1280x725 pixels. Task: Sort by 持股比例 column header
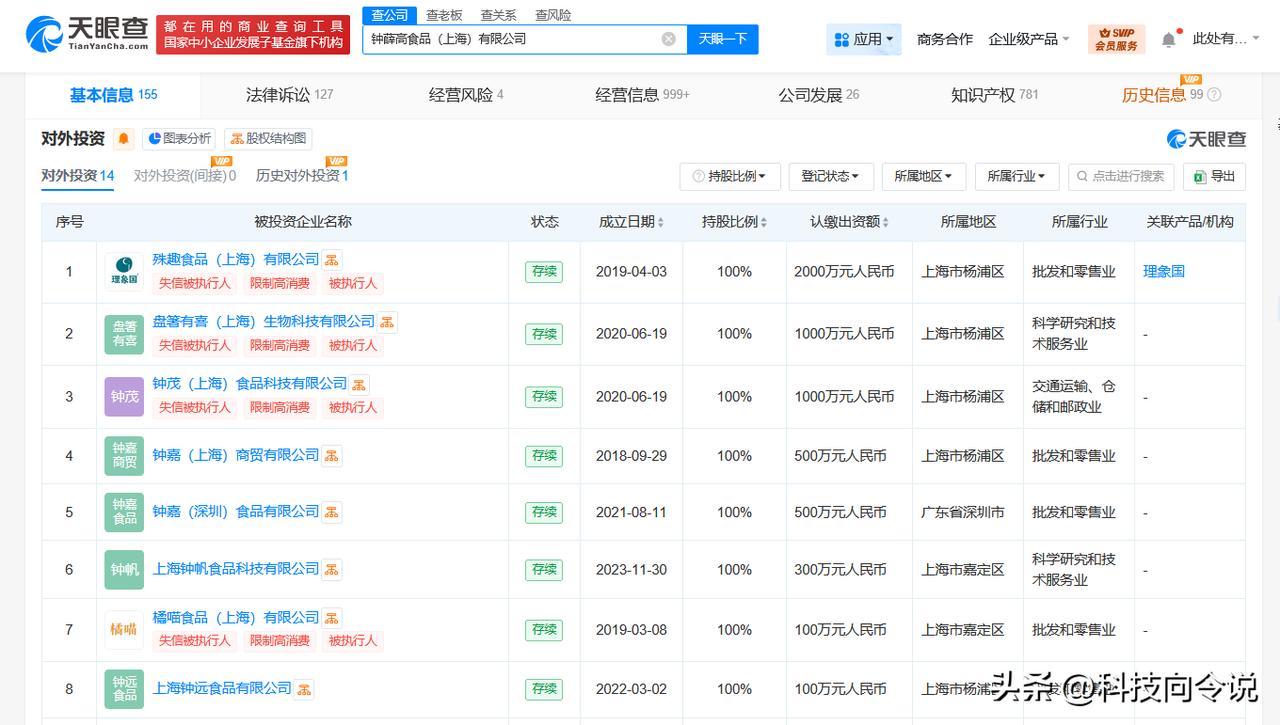734,222
